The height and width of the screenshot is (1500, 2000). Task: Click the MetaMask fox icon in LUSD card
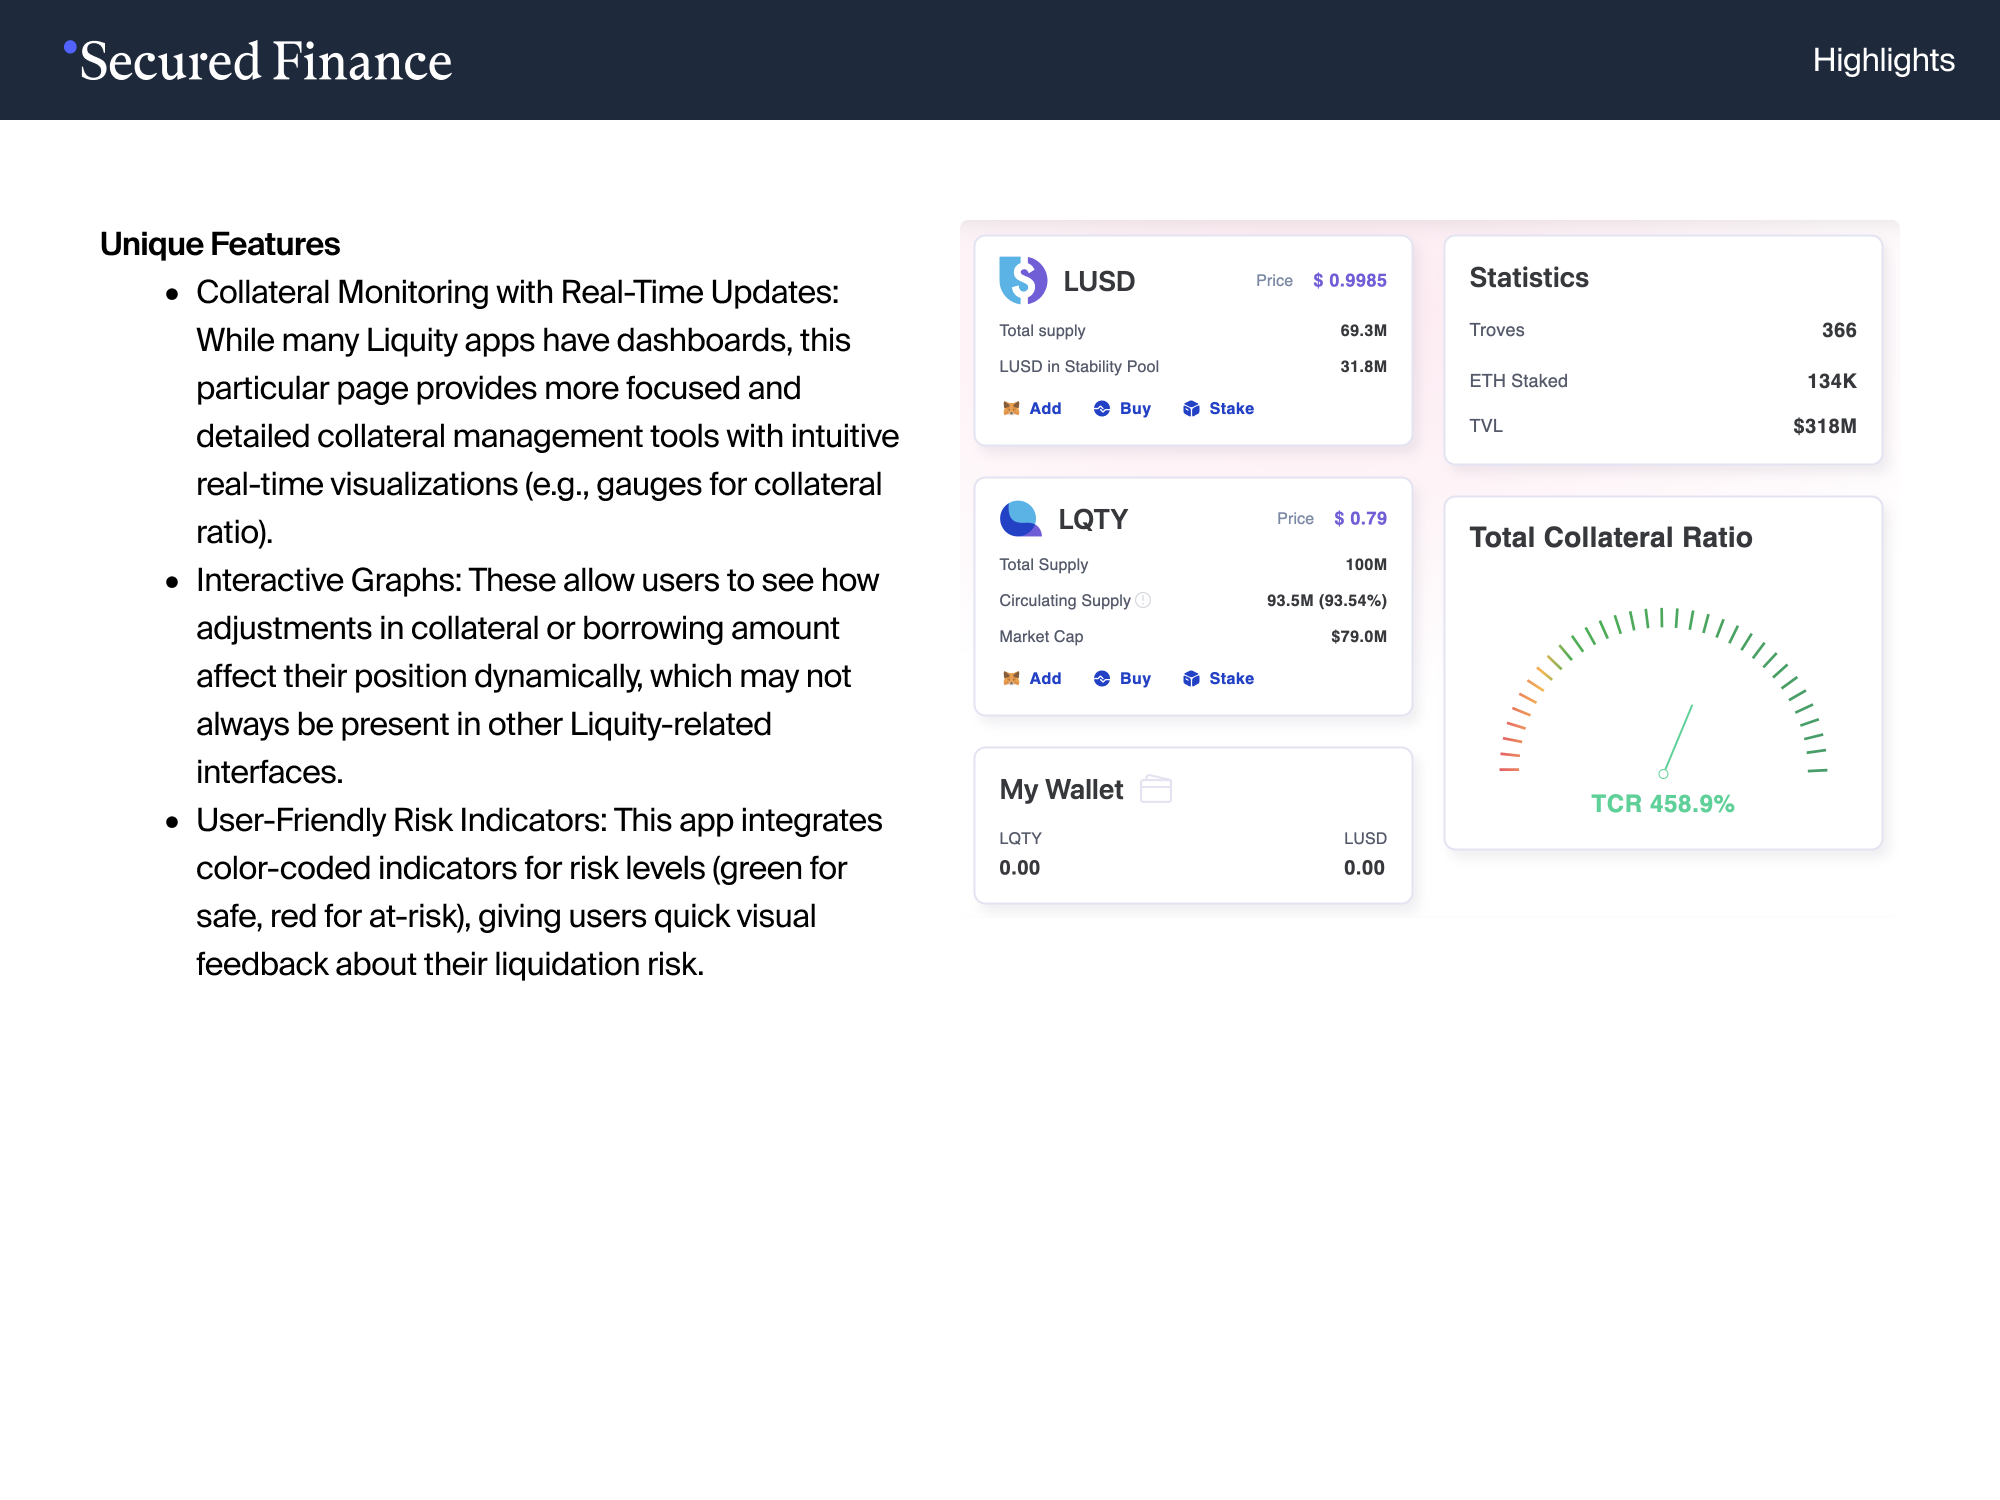click(1011, 408)
